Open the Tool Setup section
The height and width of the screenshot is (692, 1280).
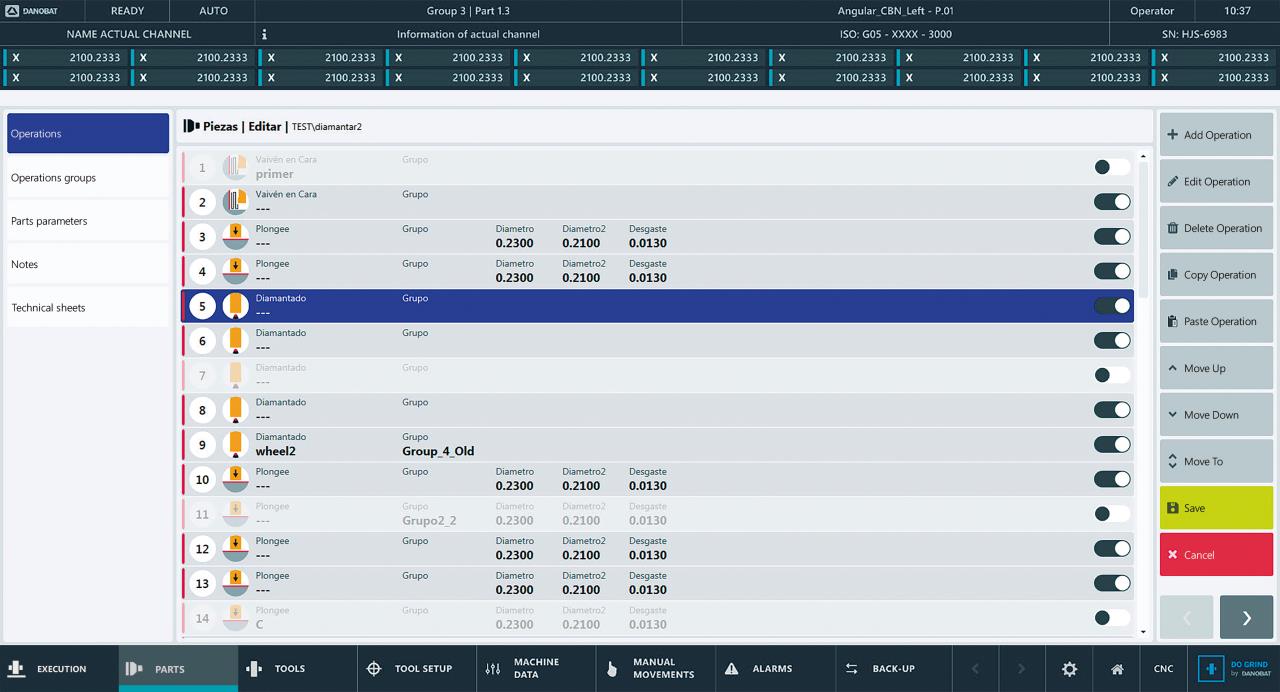click(x=416, y=669)
